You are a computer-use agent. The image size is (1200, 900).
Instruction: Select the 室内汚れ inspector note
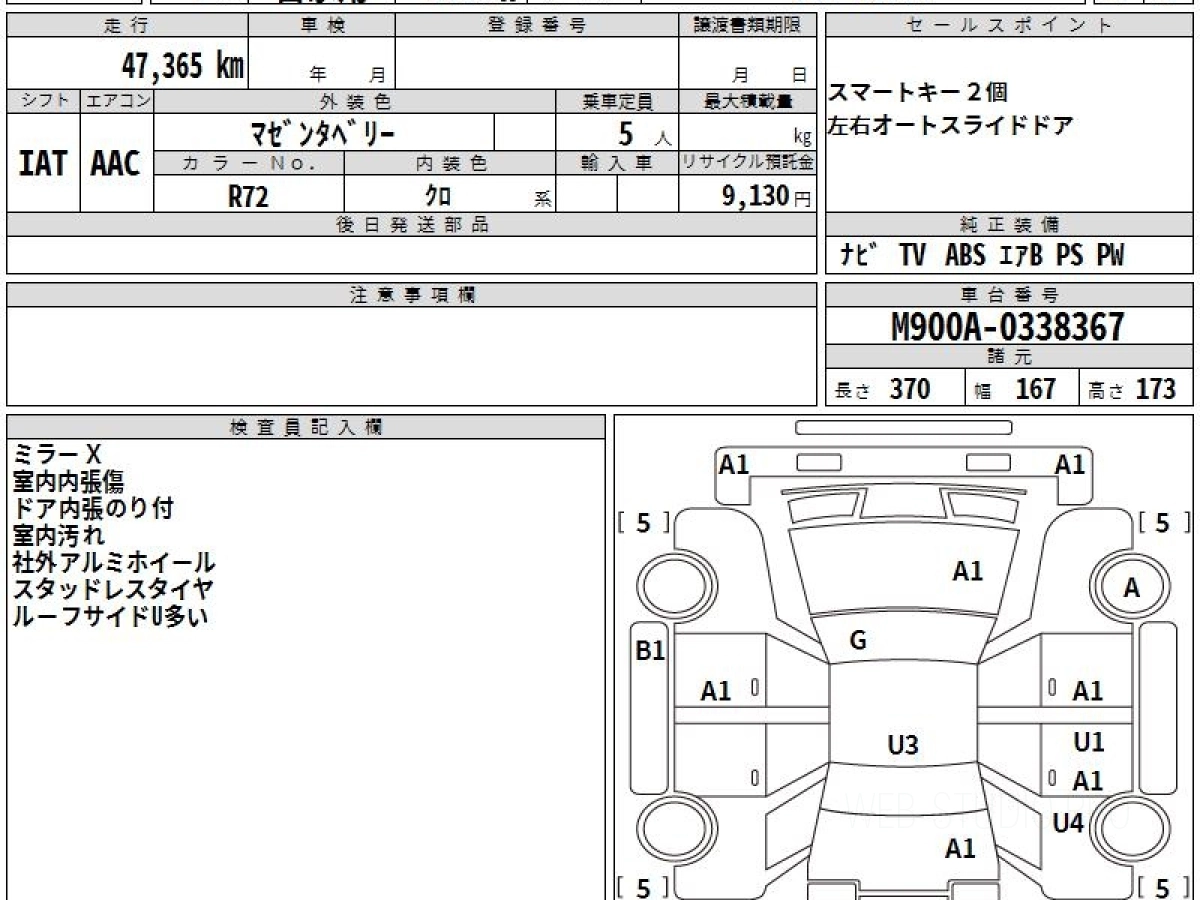pyautogui.click(x=58, y=535)
